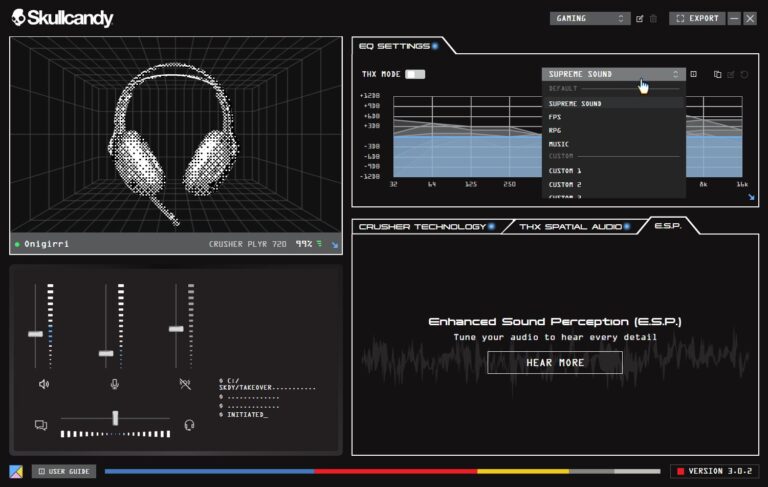The image size is (768, 487).
Task: Open the User Guide
Action: [x=64, y=471]
